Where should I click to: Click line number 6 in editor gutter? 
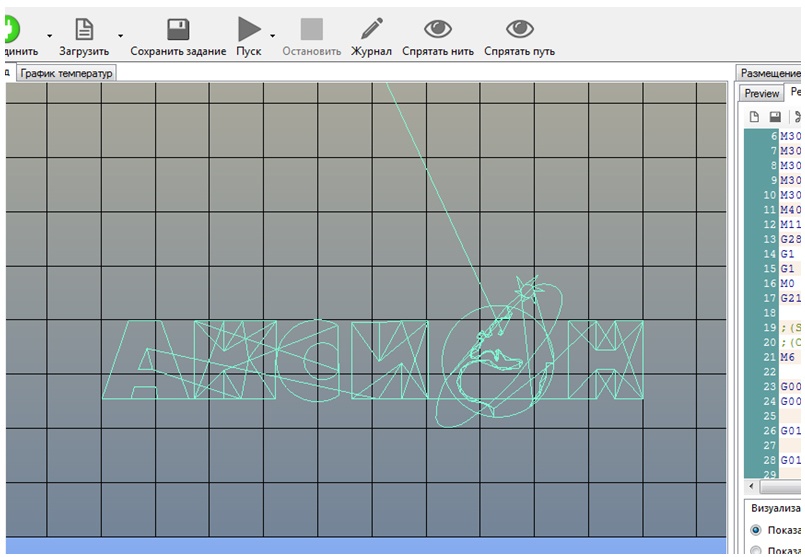tap(774, 136)
